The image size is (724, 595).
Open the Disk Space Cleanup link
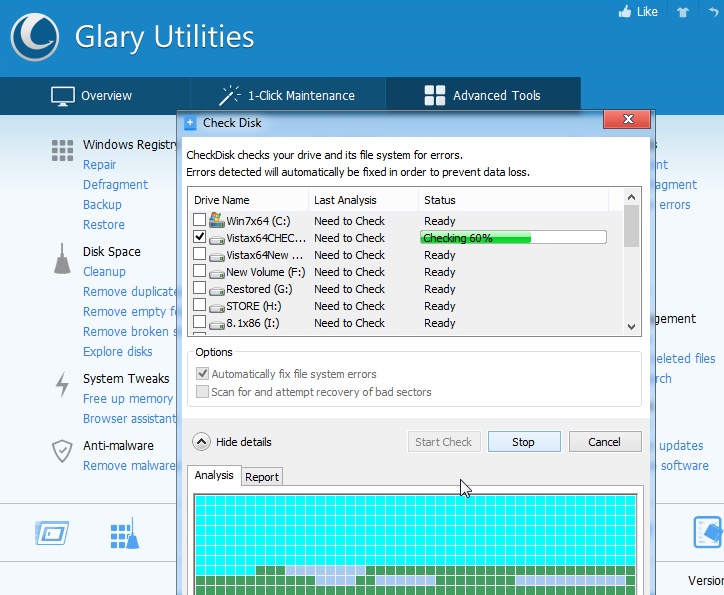pyautogui.click(x=104, y=271)
